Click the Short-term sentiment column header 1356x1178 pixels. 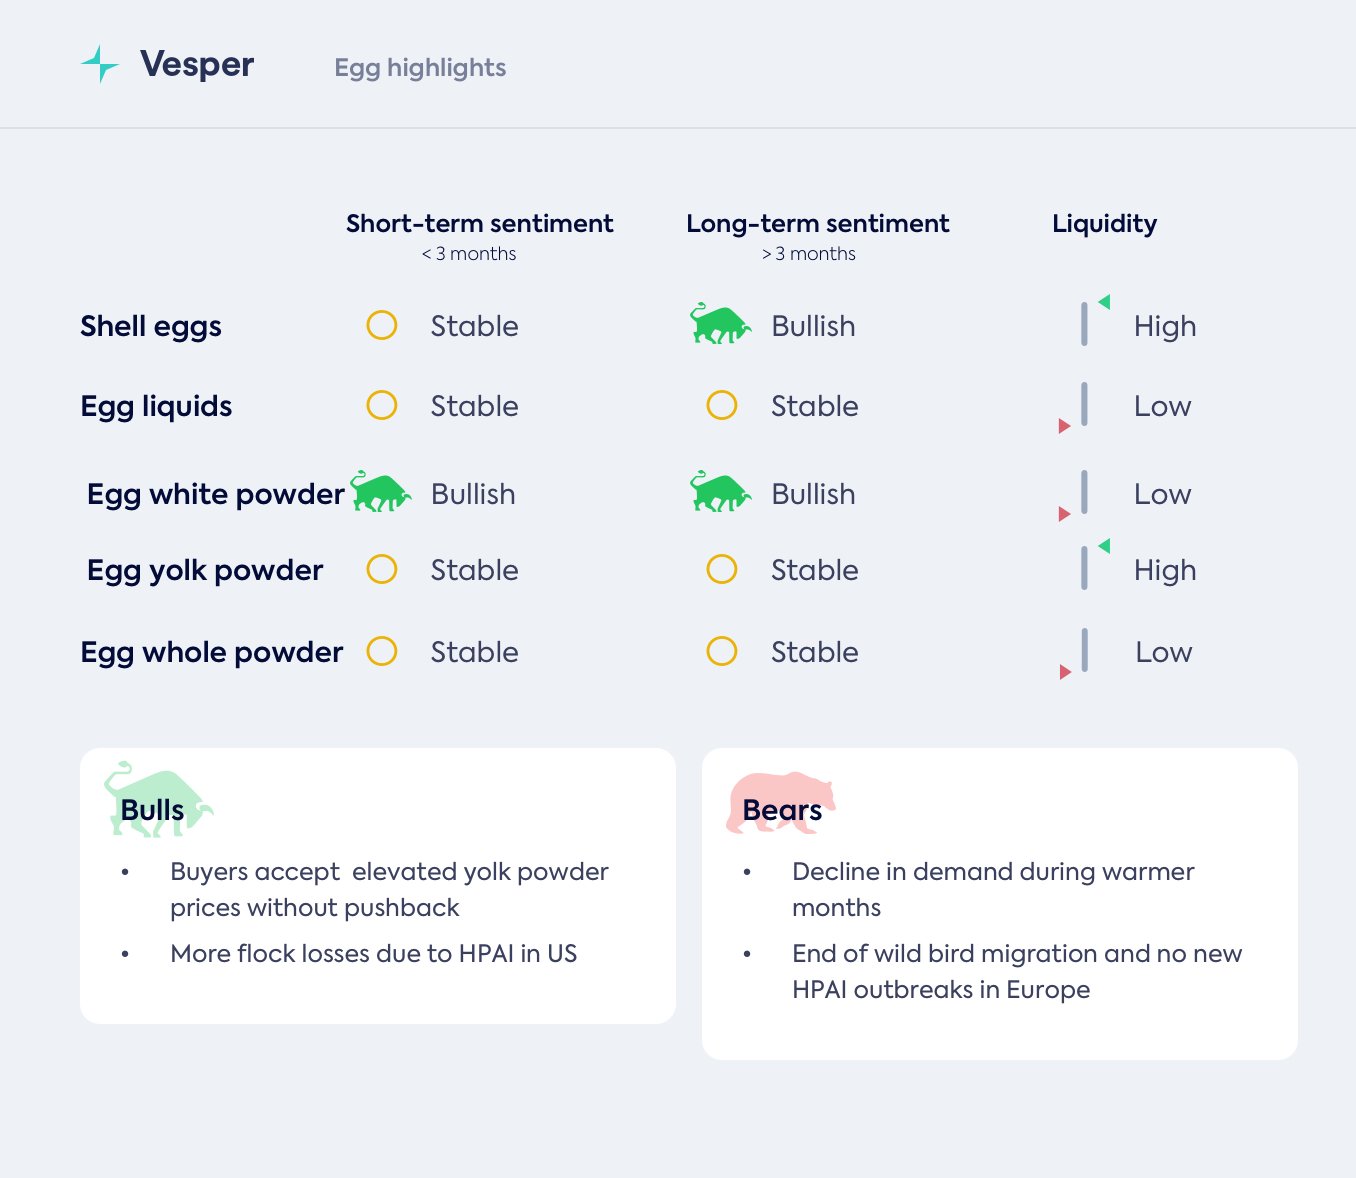[x=479, y=224]
